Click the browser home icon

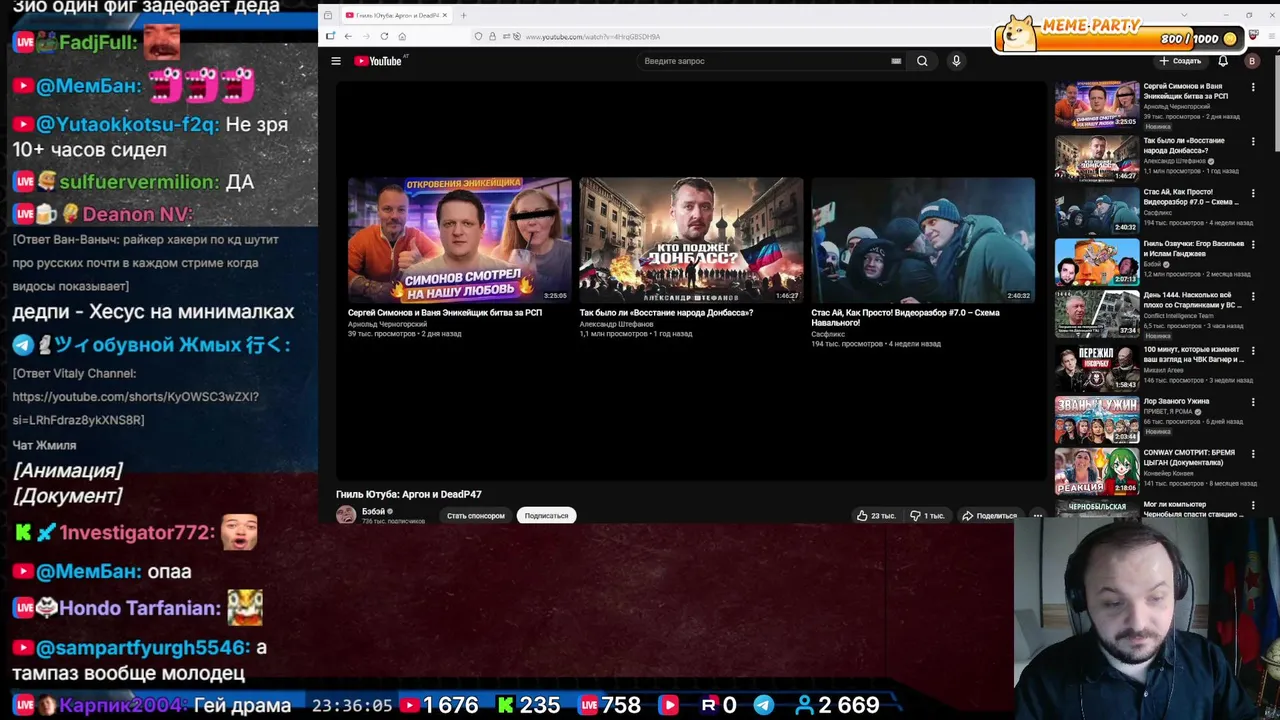tap(402, 36)
